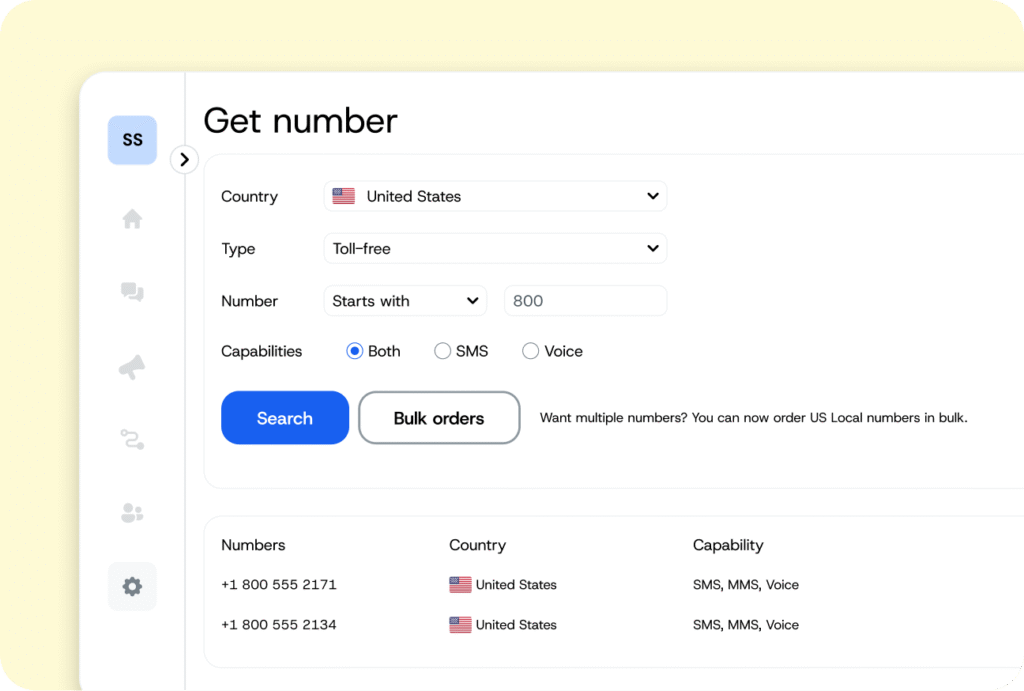Click United States in the 2134 row

click(516, 624)
